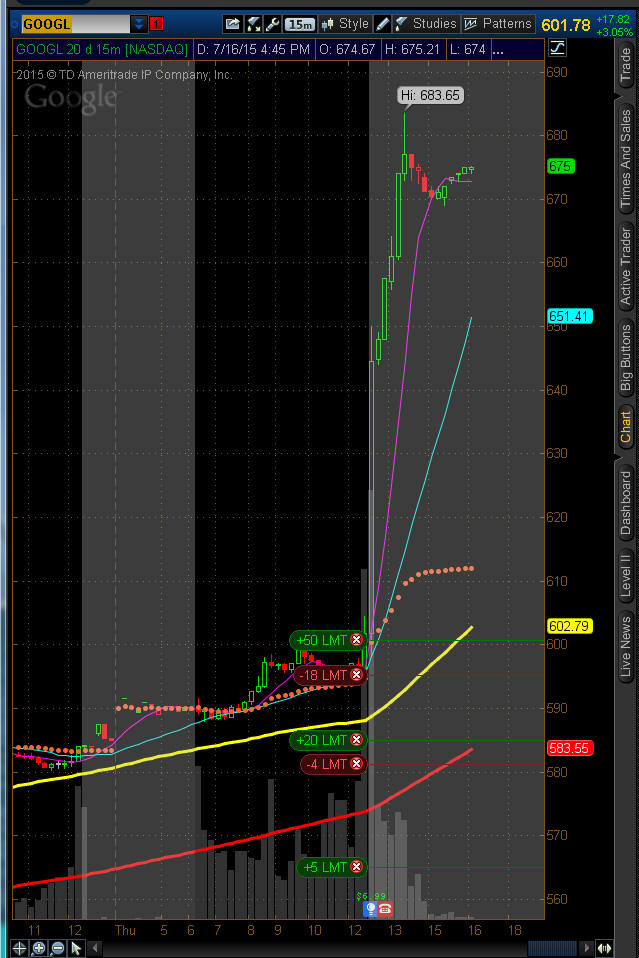Click the +3.05% percent change
This screenshot has width=639, height=958.
pyautogui.click(x=614, y=32)
